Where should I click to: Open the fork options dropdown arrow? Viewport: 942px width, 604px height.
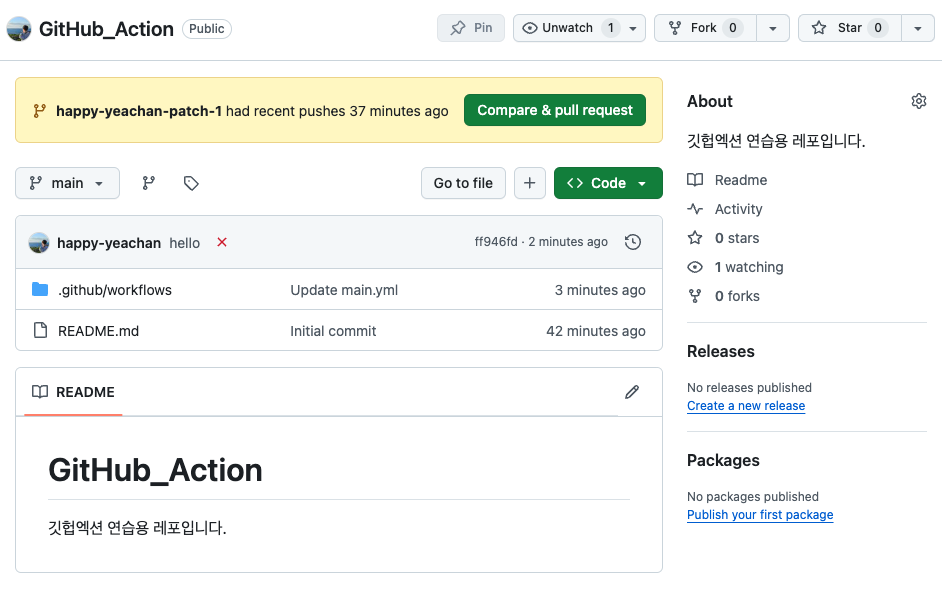coord(773,28)
